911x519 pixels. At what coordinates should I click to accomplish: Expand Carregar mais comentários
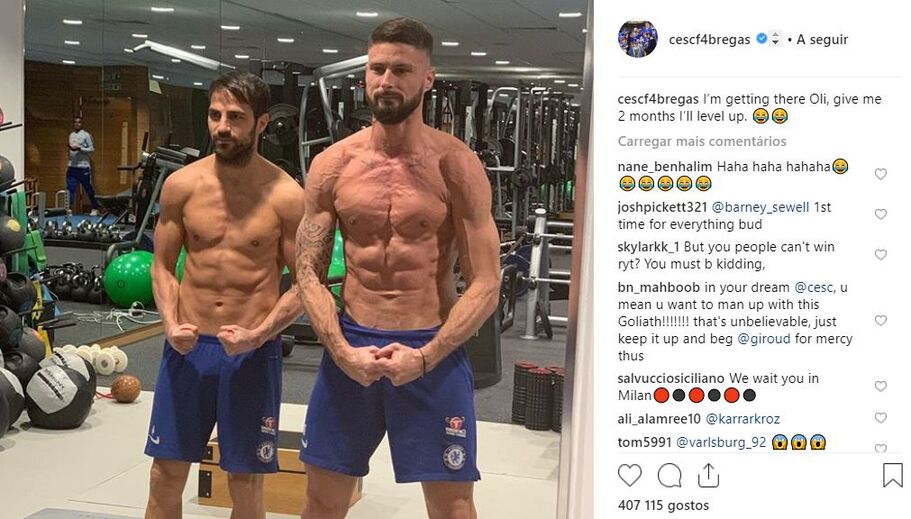[702, 141]
